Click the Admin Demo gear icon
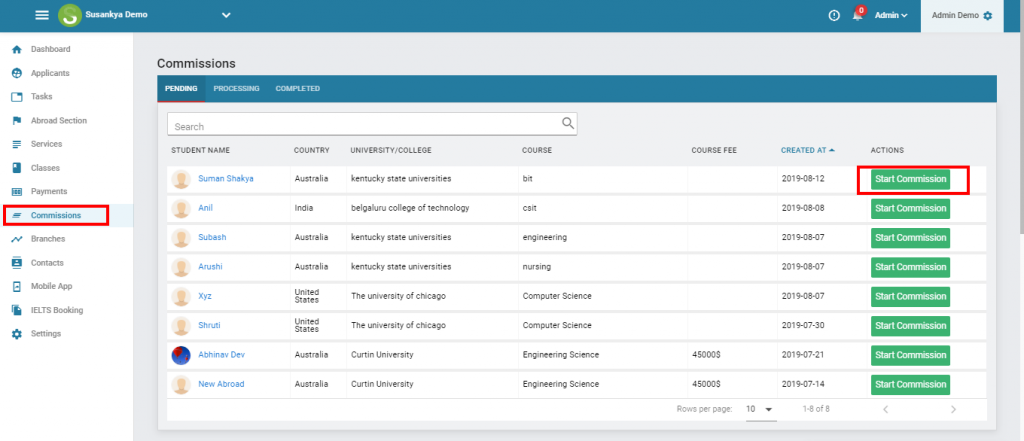This screenshot has width=1024, height=441. click(988, 16)
